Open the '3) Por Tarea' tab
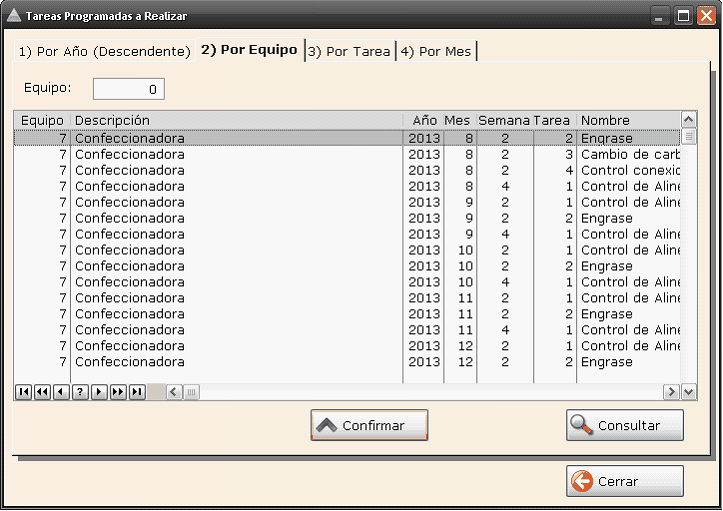723x511 pixels. (349, 51)
